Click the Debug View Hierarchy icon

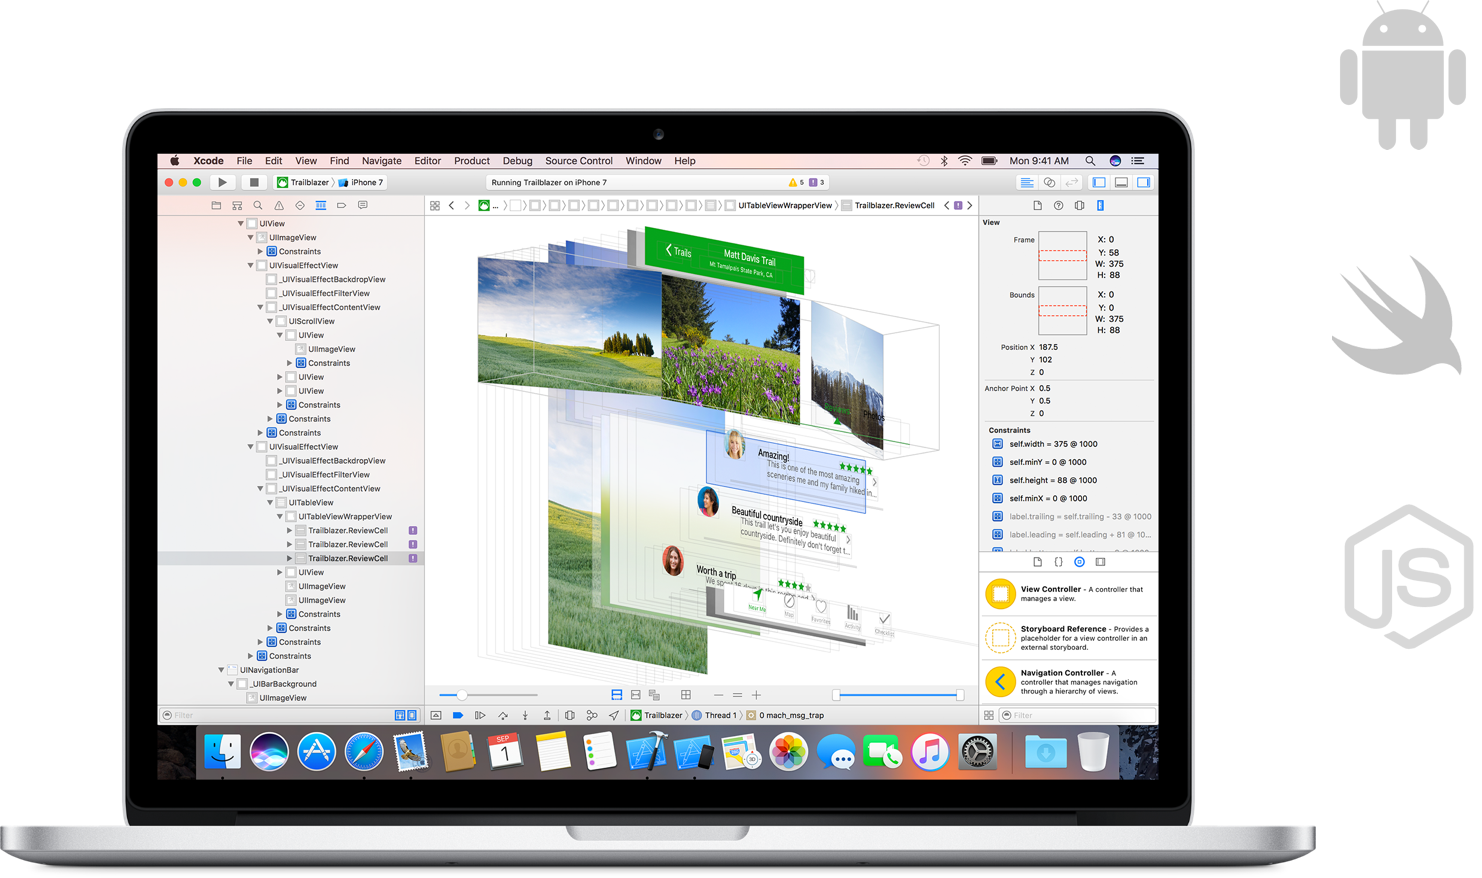click(570, 715)
